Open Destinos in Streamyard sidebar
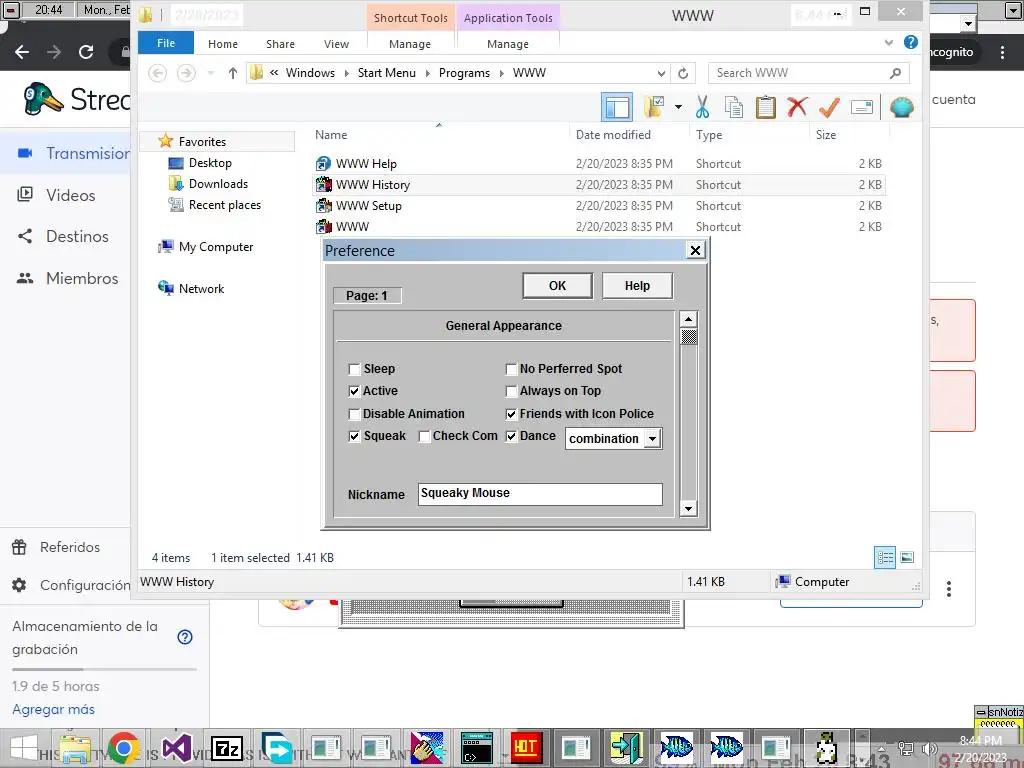This screenshot has height=768, width=1024. pos(77,236)
